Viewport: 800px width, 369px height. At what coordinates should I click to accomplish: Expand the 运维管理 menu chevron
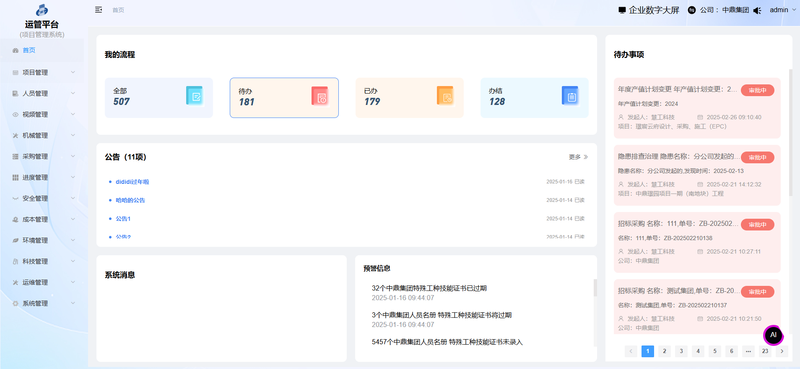pos(73,282)
